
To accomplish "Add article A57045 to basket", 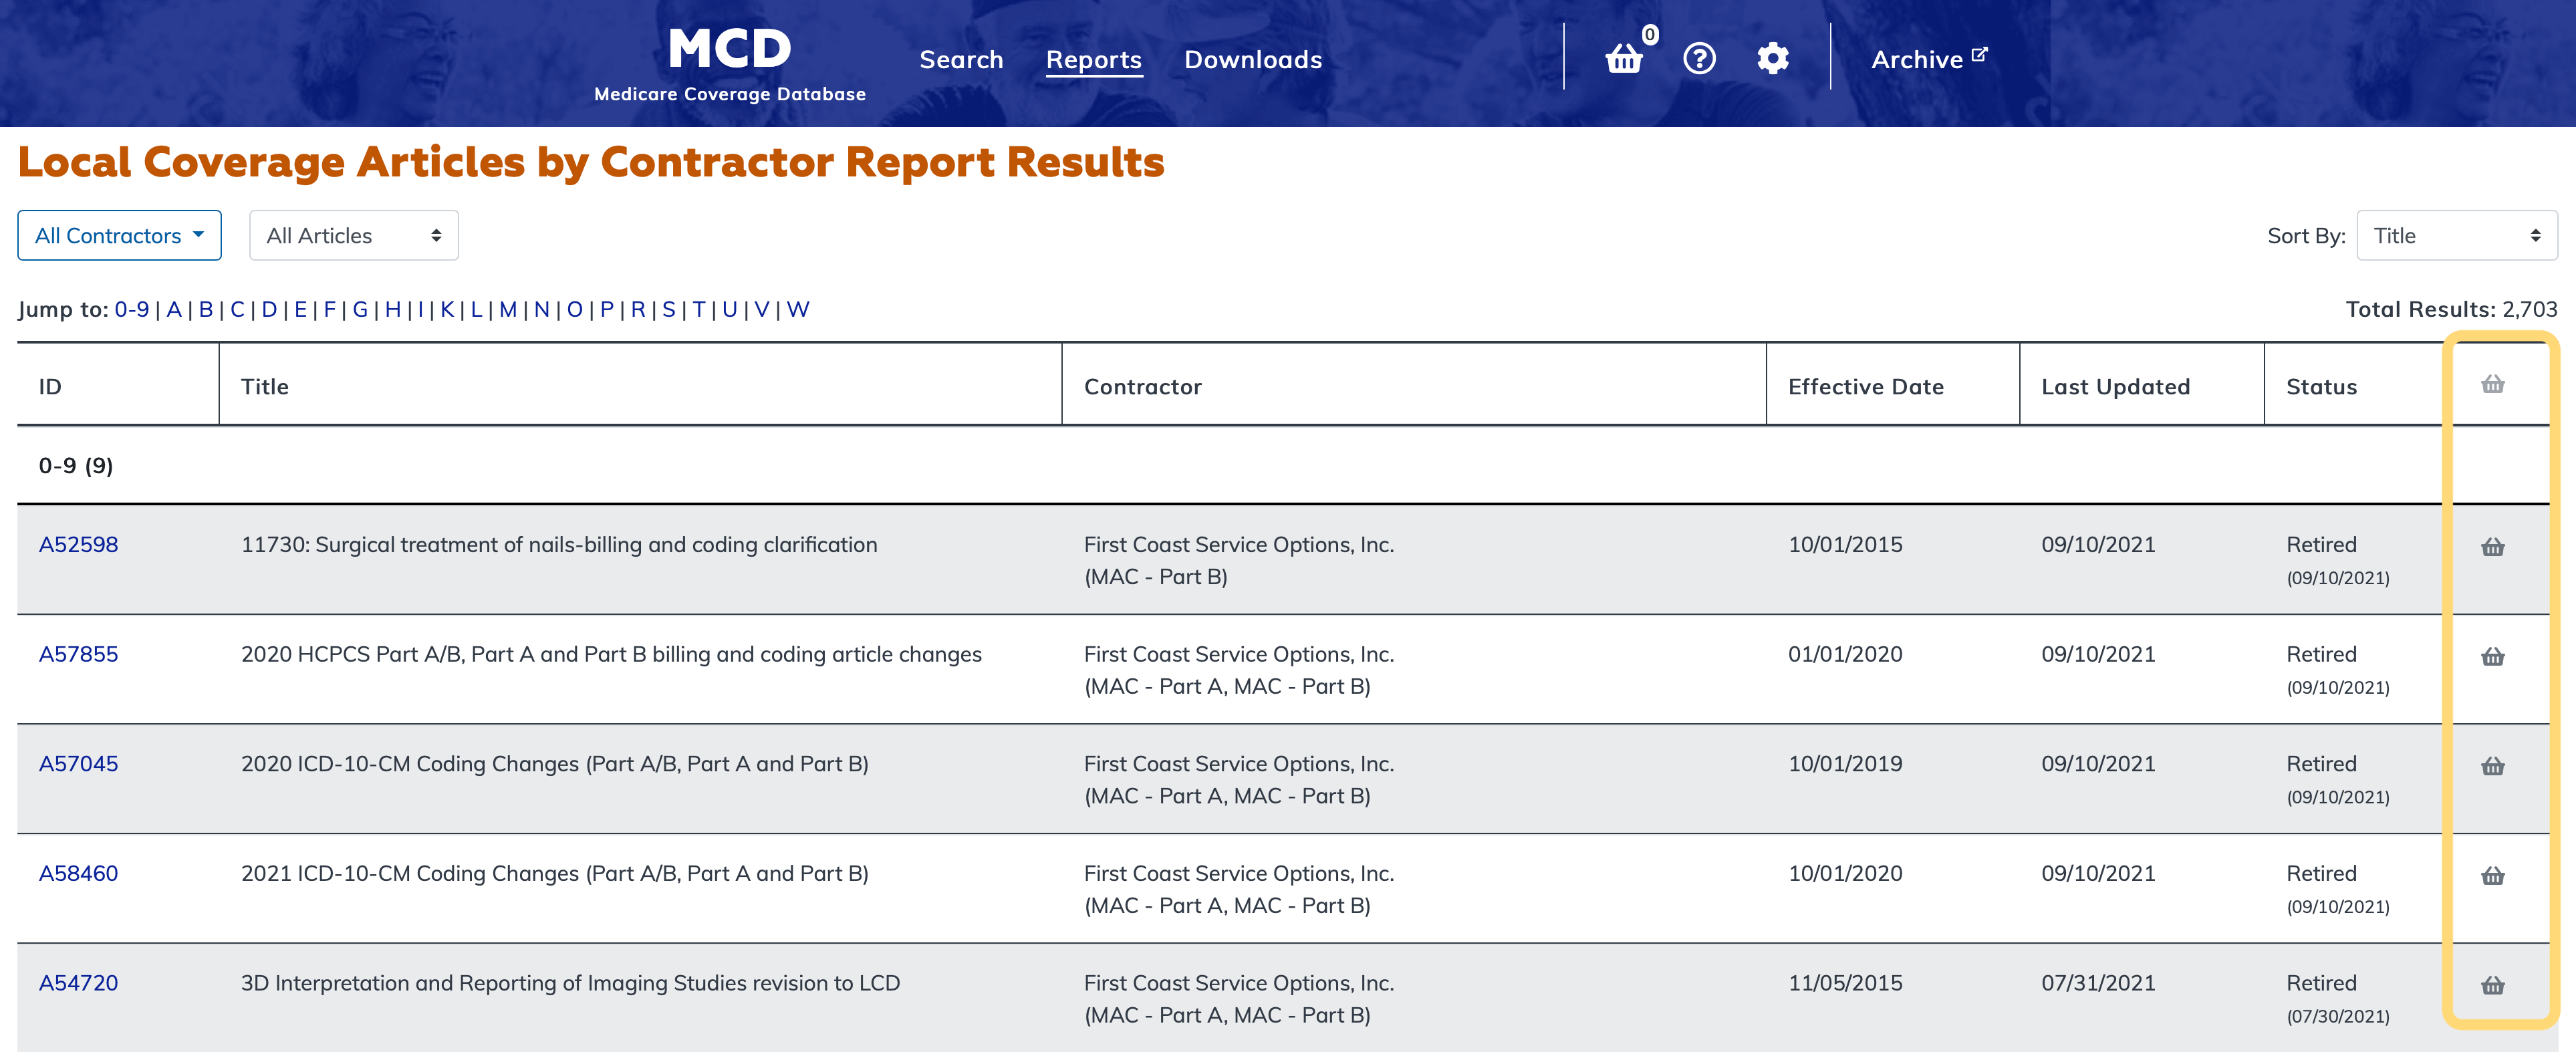I will pyautogui.click(x=2492, y=767).
